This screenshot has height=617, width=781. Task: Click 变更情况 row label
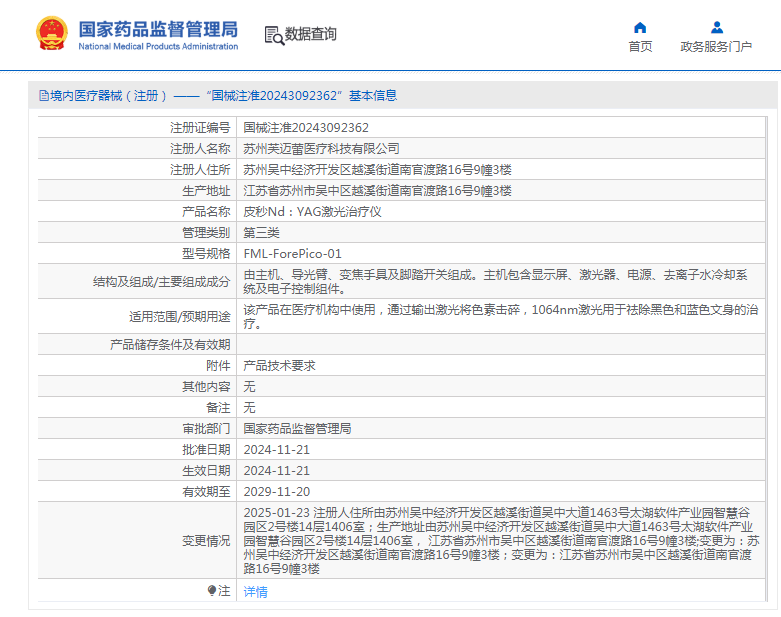click(x=206, y=540)
